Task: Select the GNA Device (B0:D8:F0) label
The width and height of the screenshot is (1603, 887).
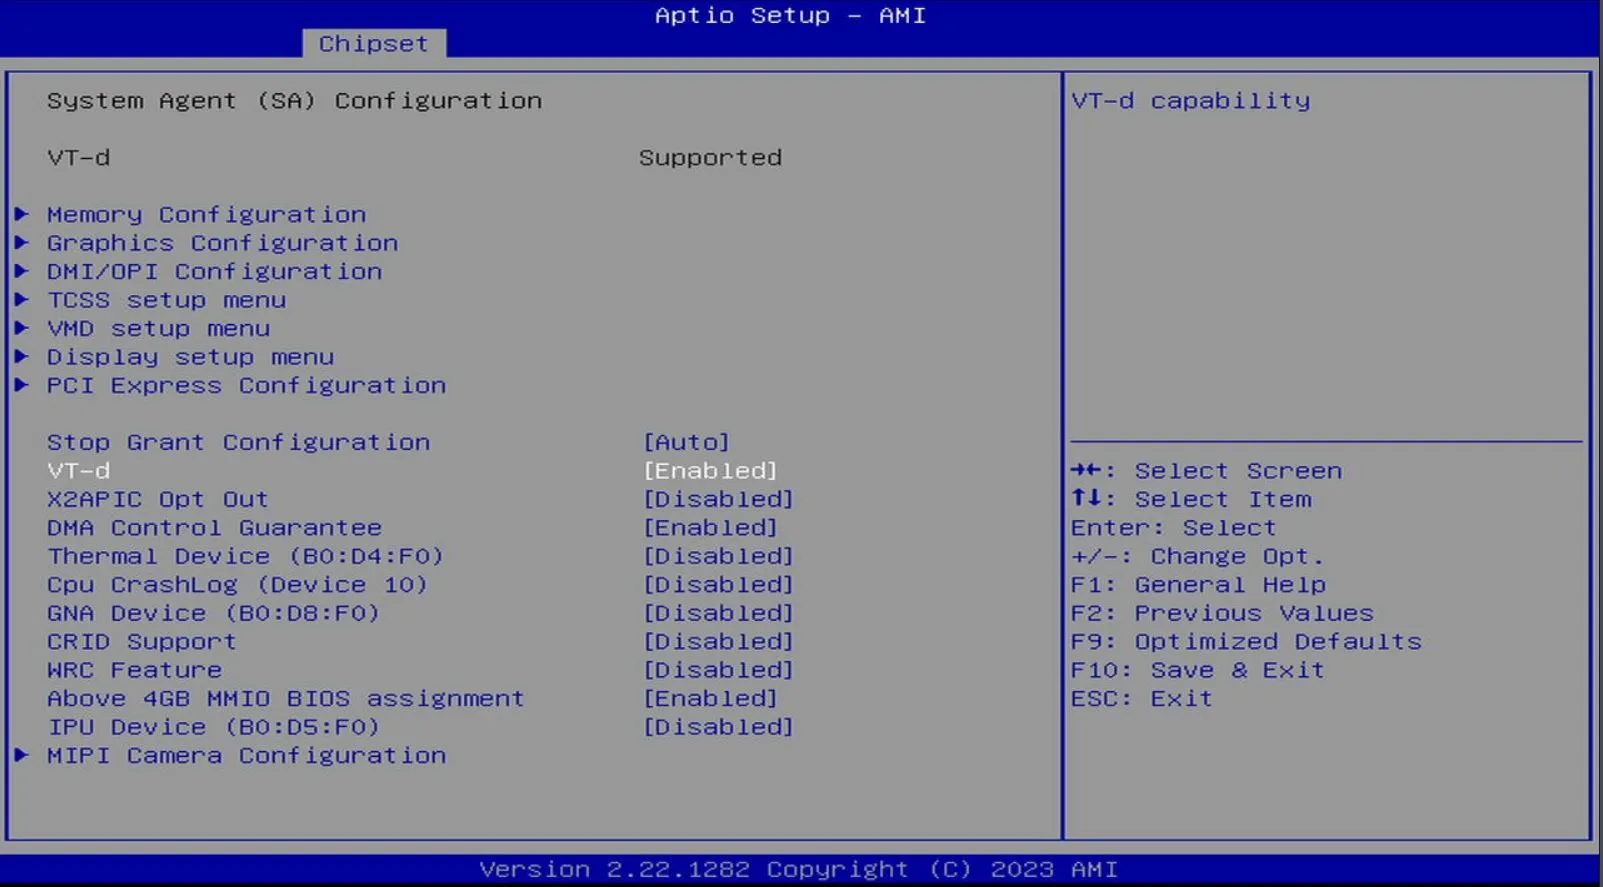Action: point(213,613)
